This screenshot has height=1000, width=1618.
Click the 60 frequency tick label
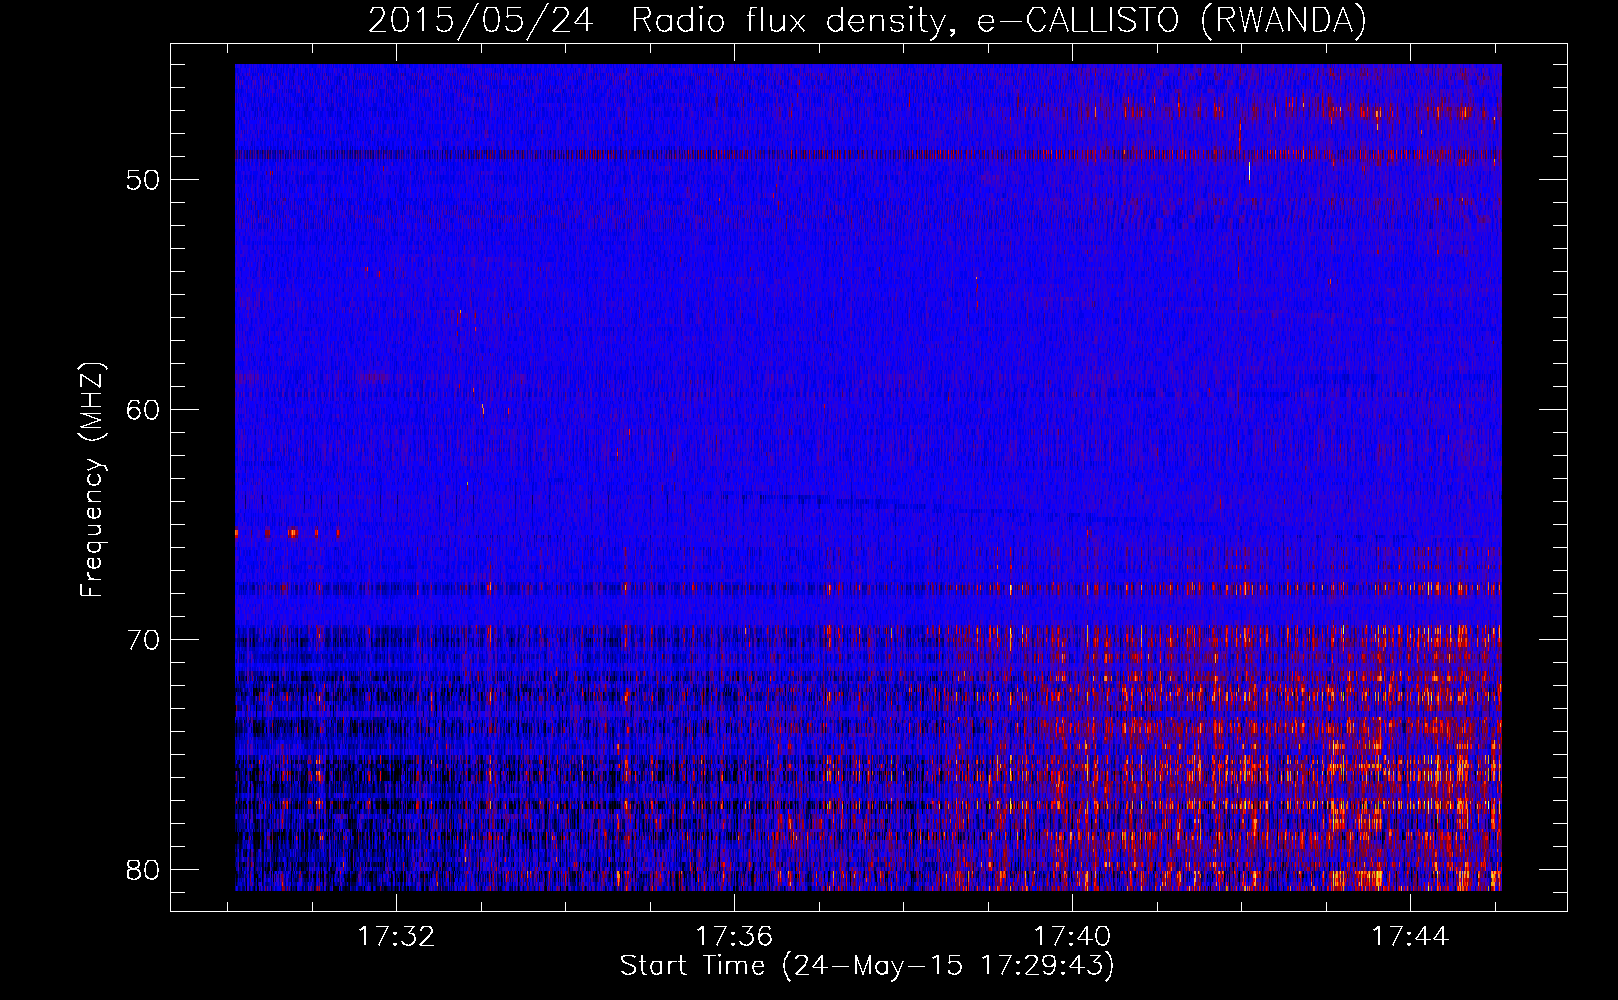click(x=143, y=410)
